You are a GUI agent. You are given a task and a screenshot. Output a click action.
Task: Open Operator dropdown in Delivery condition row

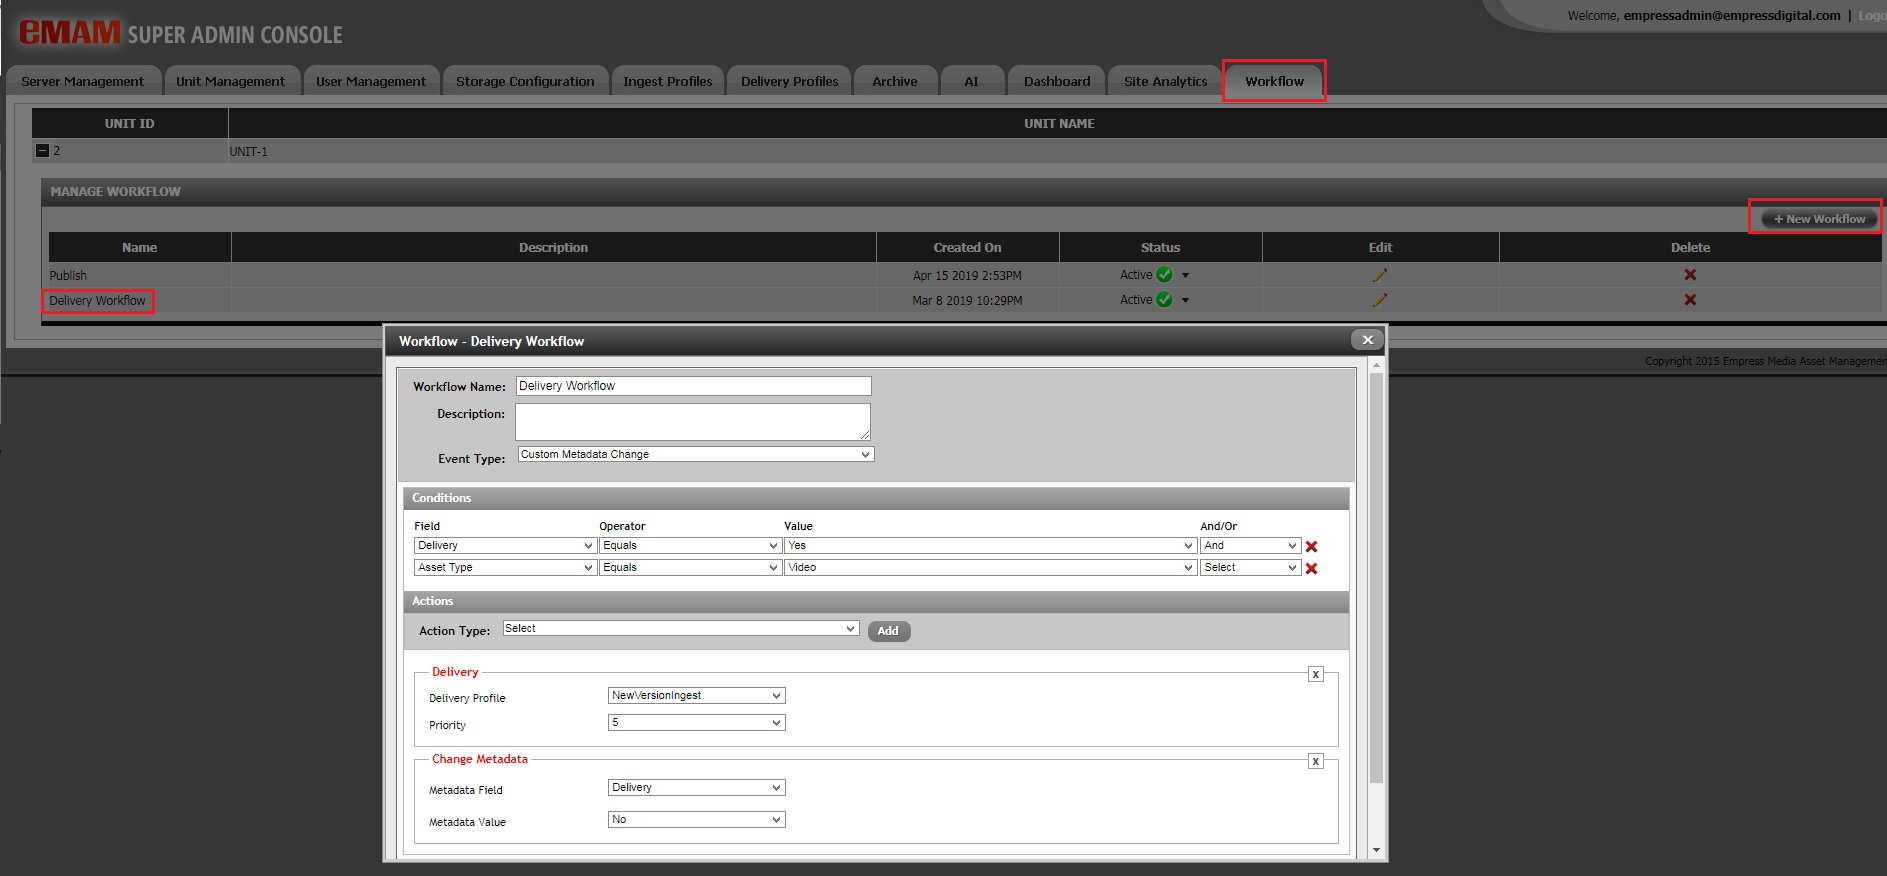pyautogui.click(x=690, y=545)
